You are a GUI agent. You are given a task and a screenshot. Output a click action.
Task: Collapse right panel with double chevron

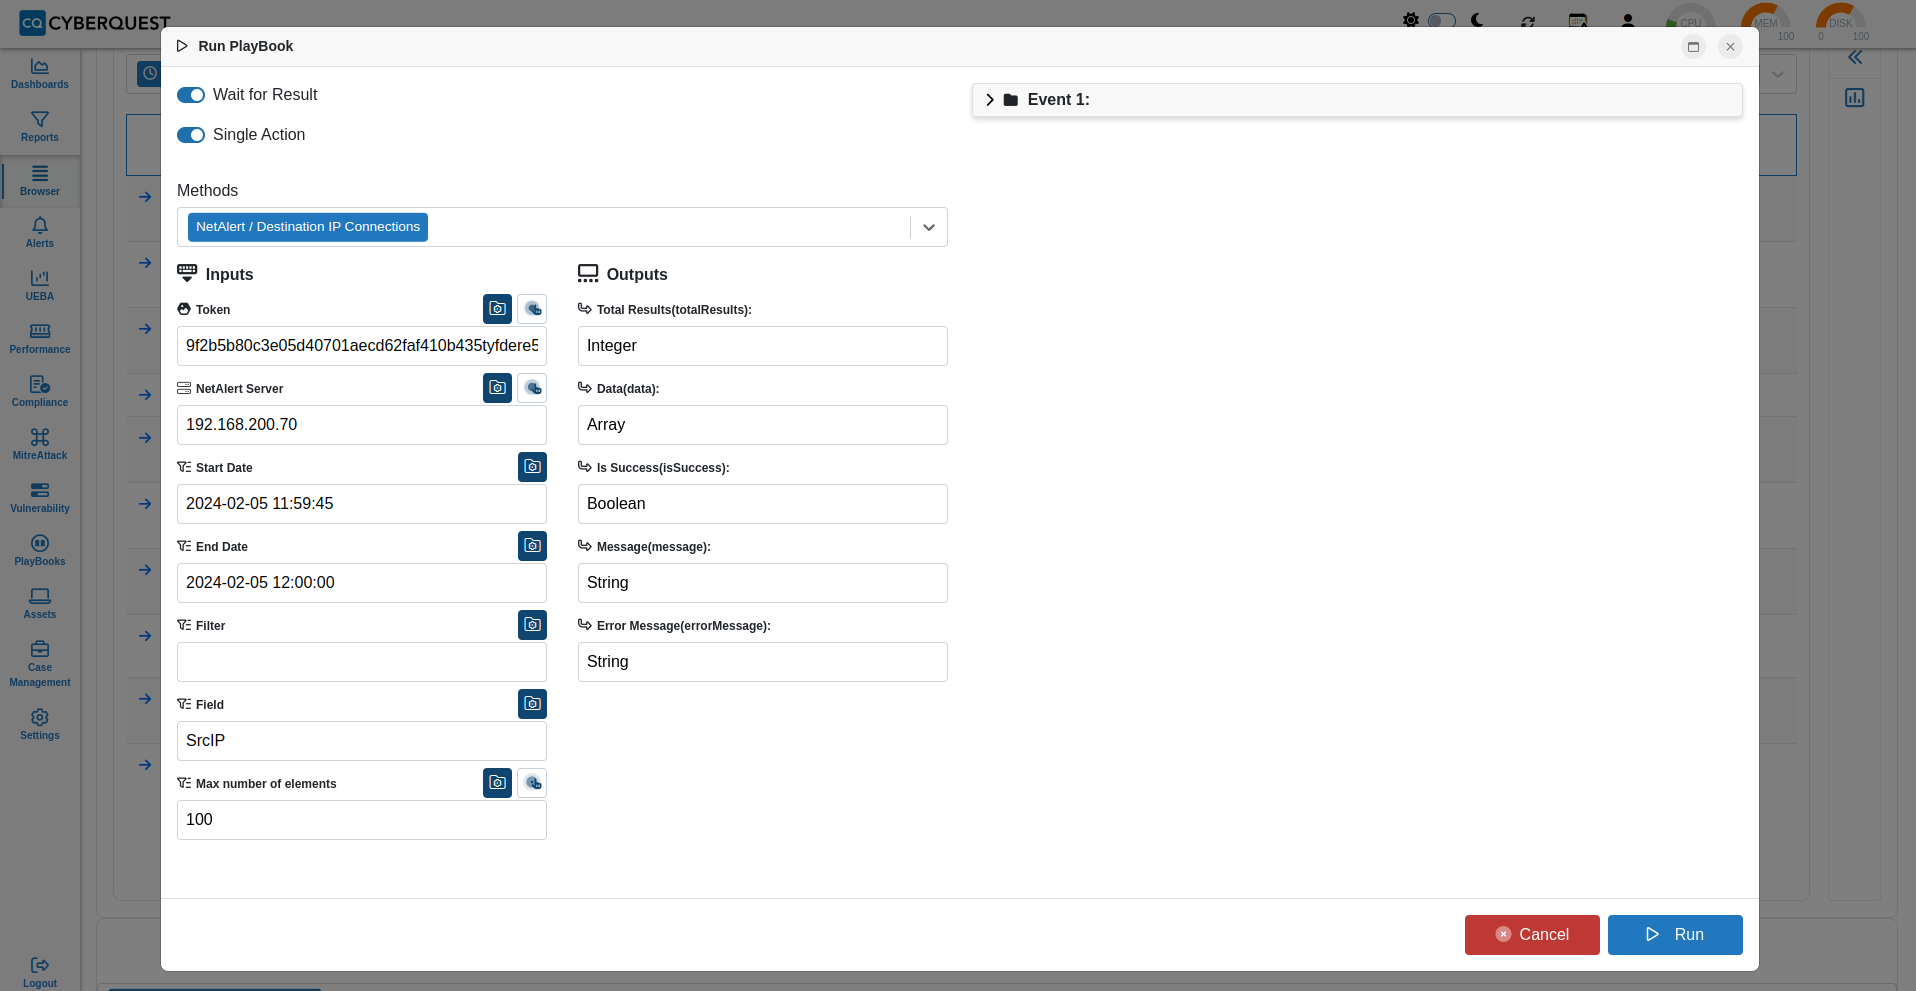1855,58
